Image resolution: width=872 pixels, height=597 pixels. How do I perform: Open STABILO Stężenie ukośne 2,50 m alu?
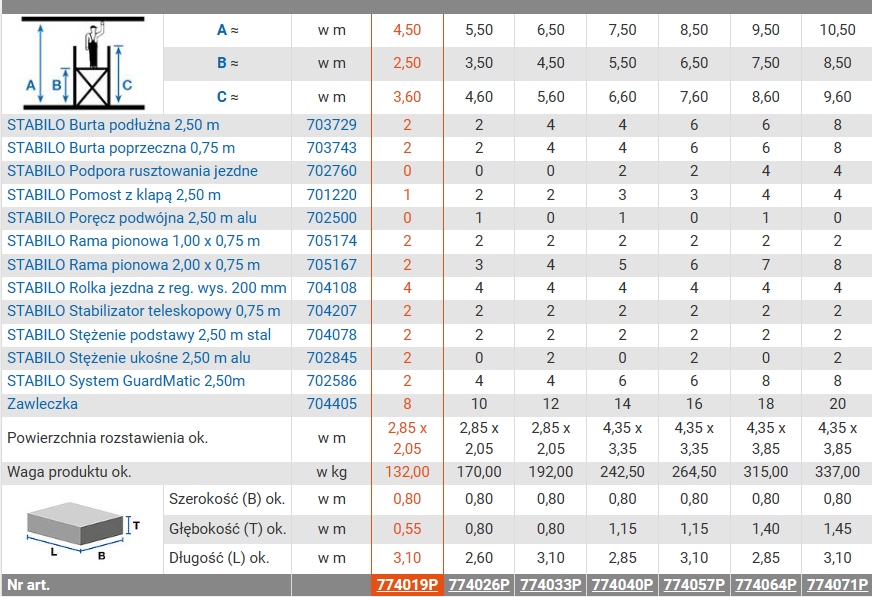(128, 358)
